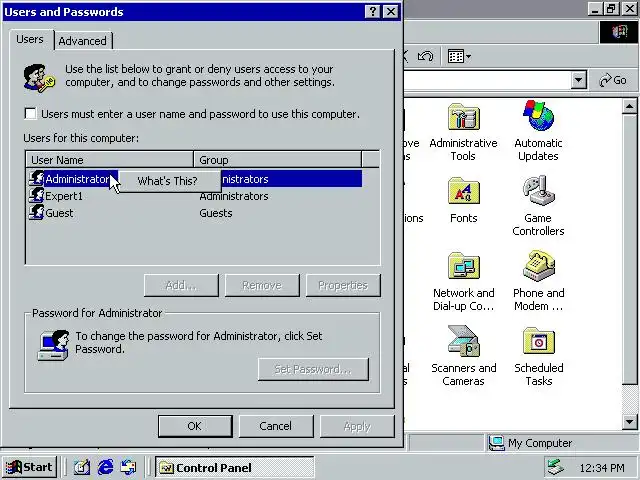The height and width of the screenshot is (480, 640).
Task: Click the Guest user icon in list
Action: point(36,213)
